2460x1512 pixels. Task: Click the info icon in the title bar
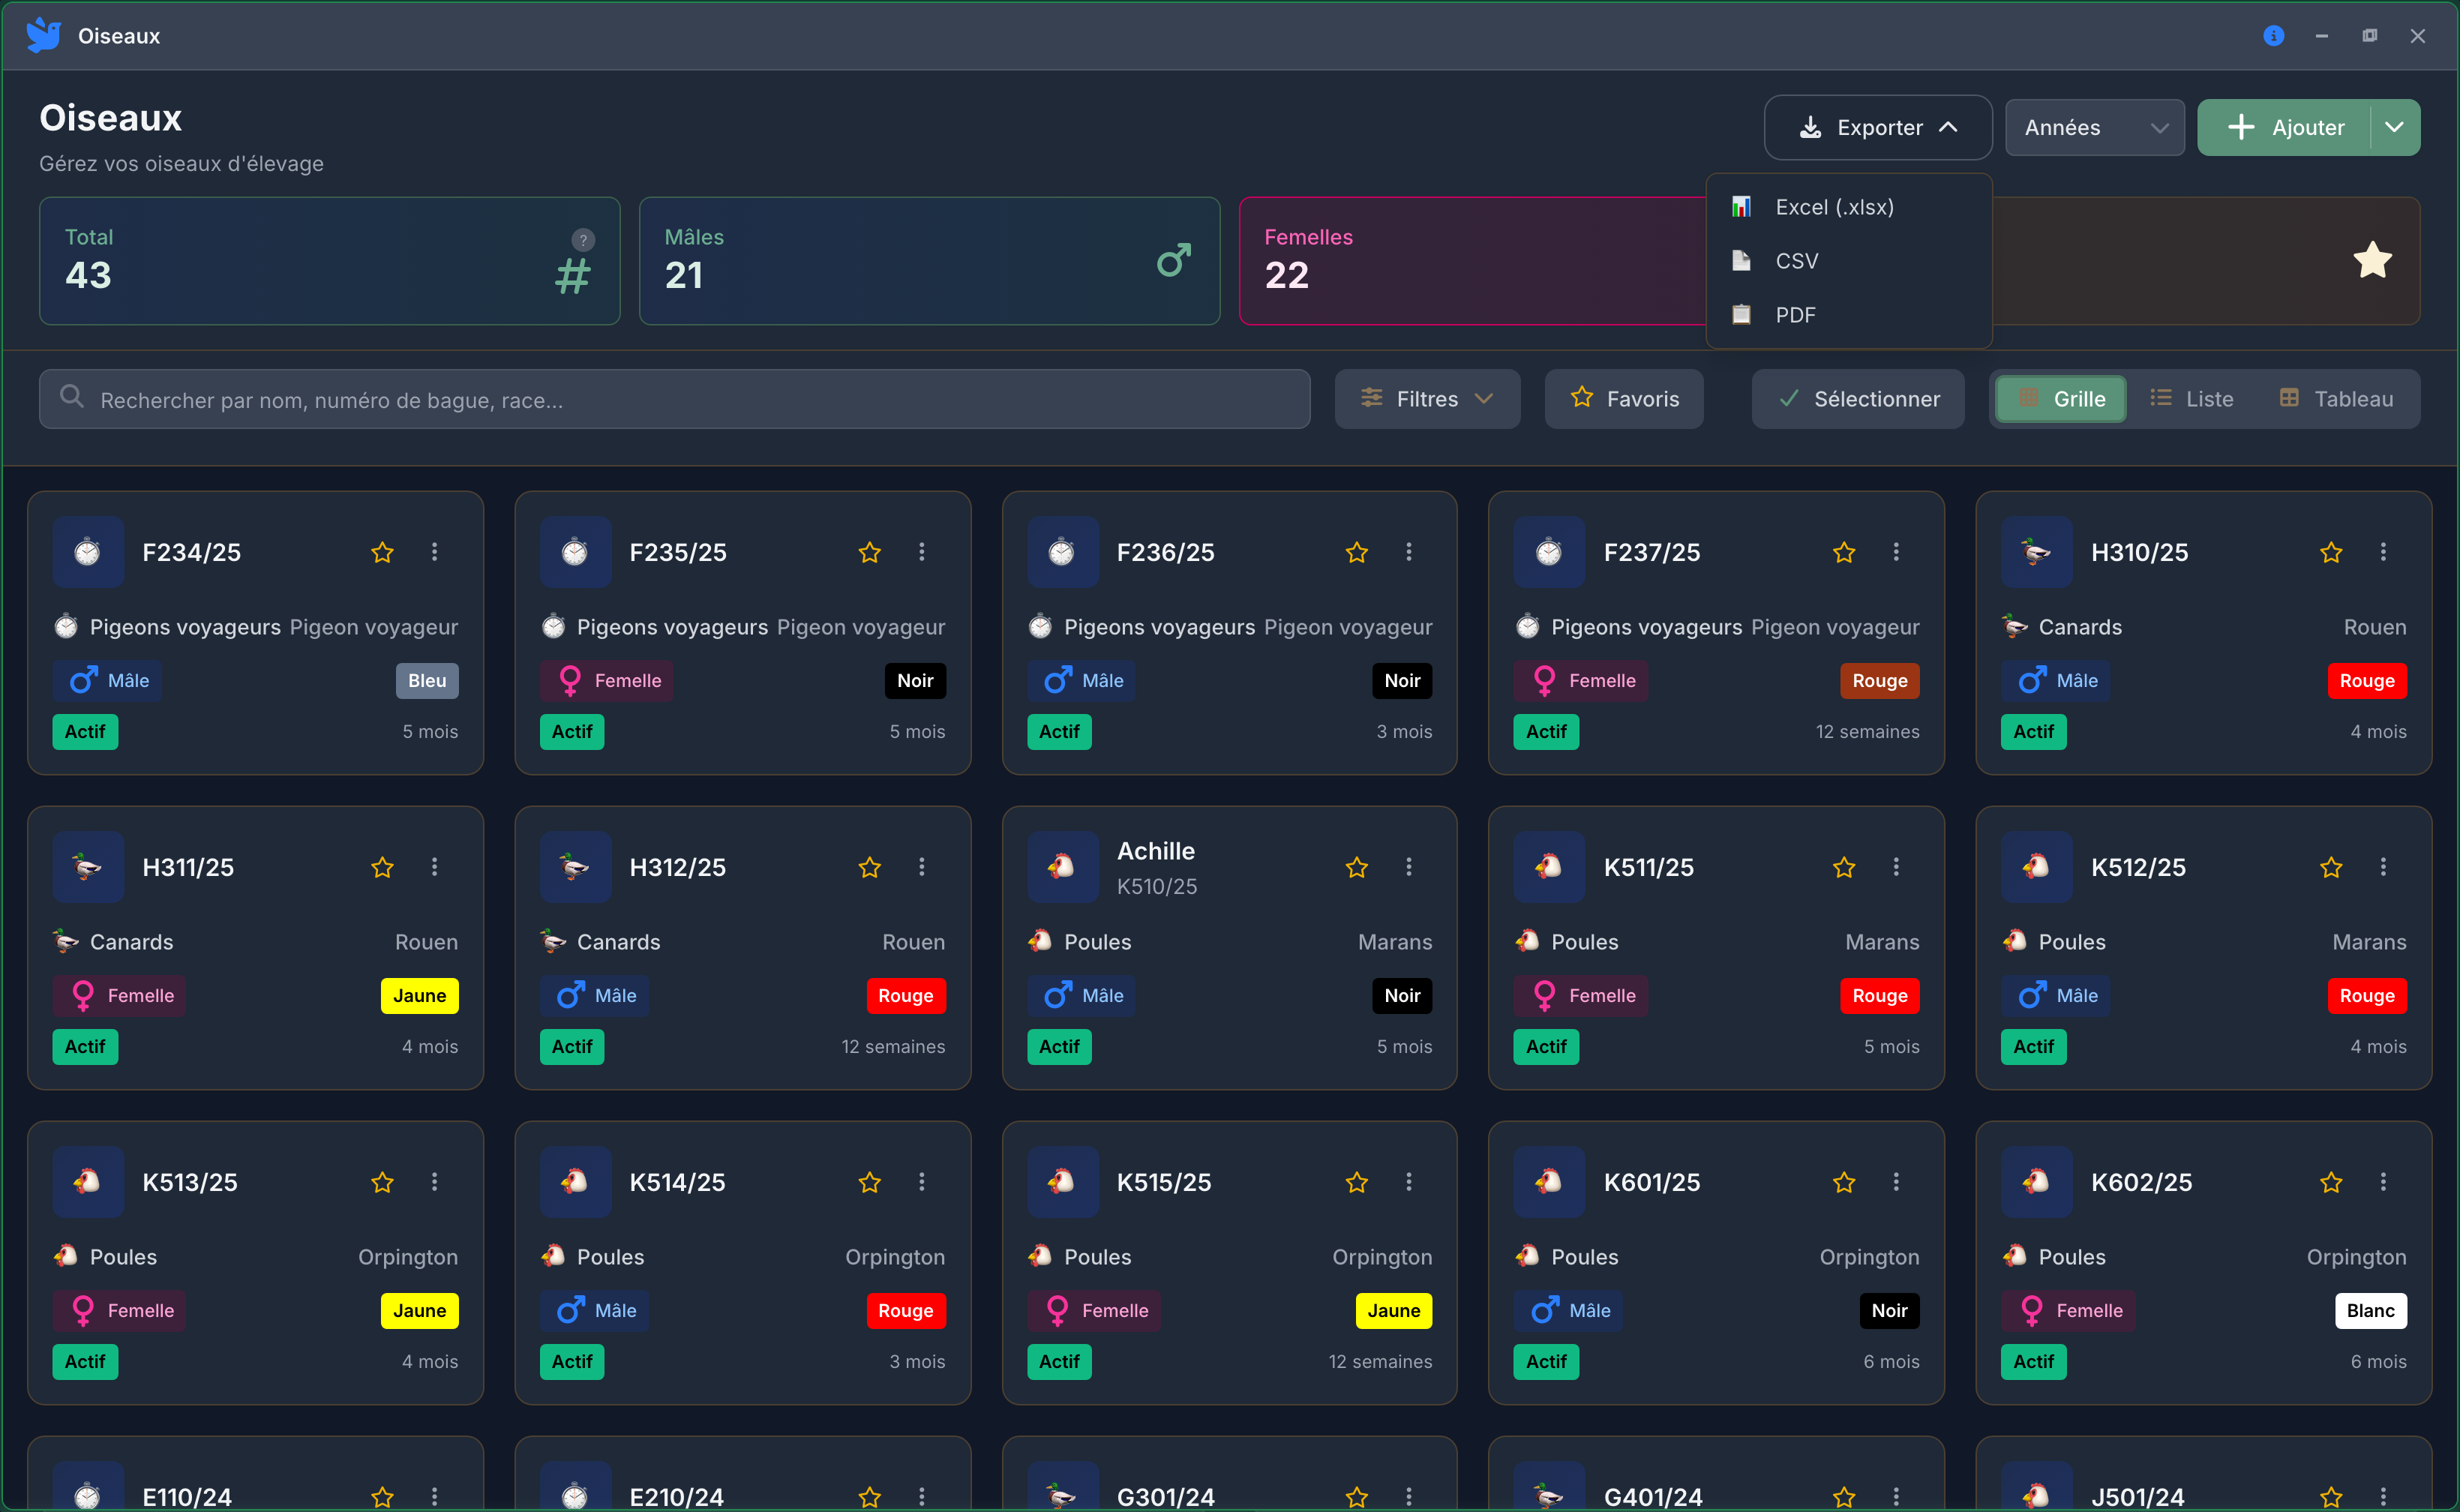[2273, 36]
